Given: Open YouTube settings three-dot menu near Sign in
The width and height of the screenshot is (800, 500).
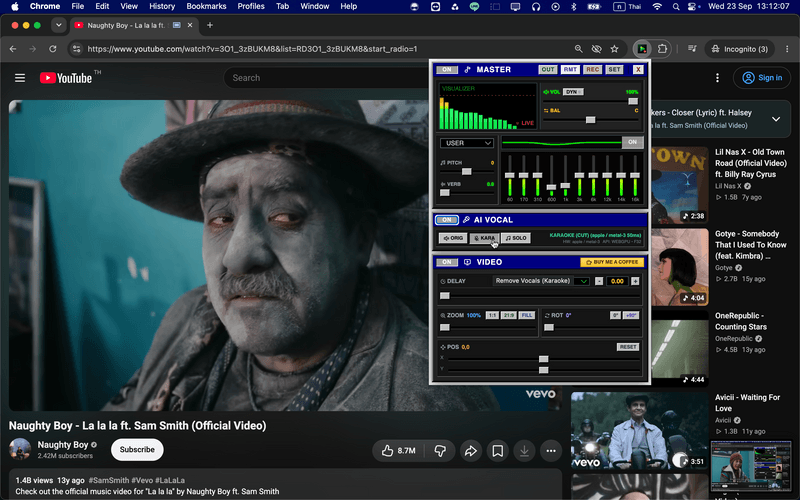Looking at the screenshot, I should (717, 78).
